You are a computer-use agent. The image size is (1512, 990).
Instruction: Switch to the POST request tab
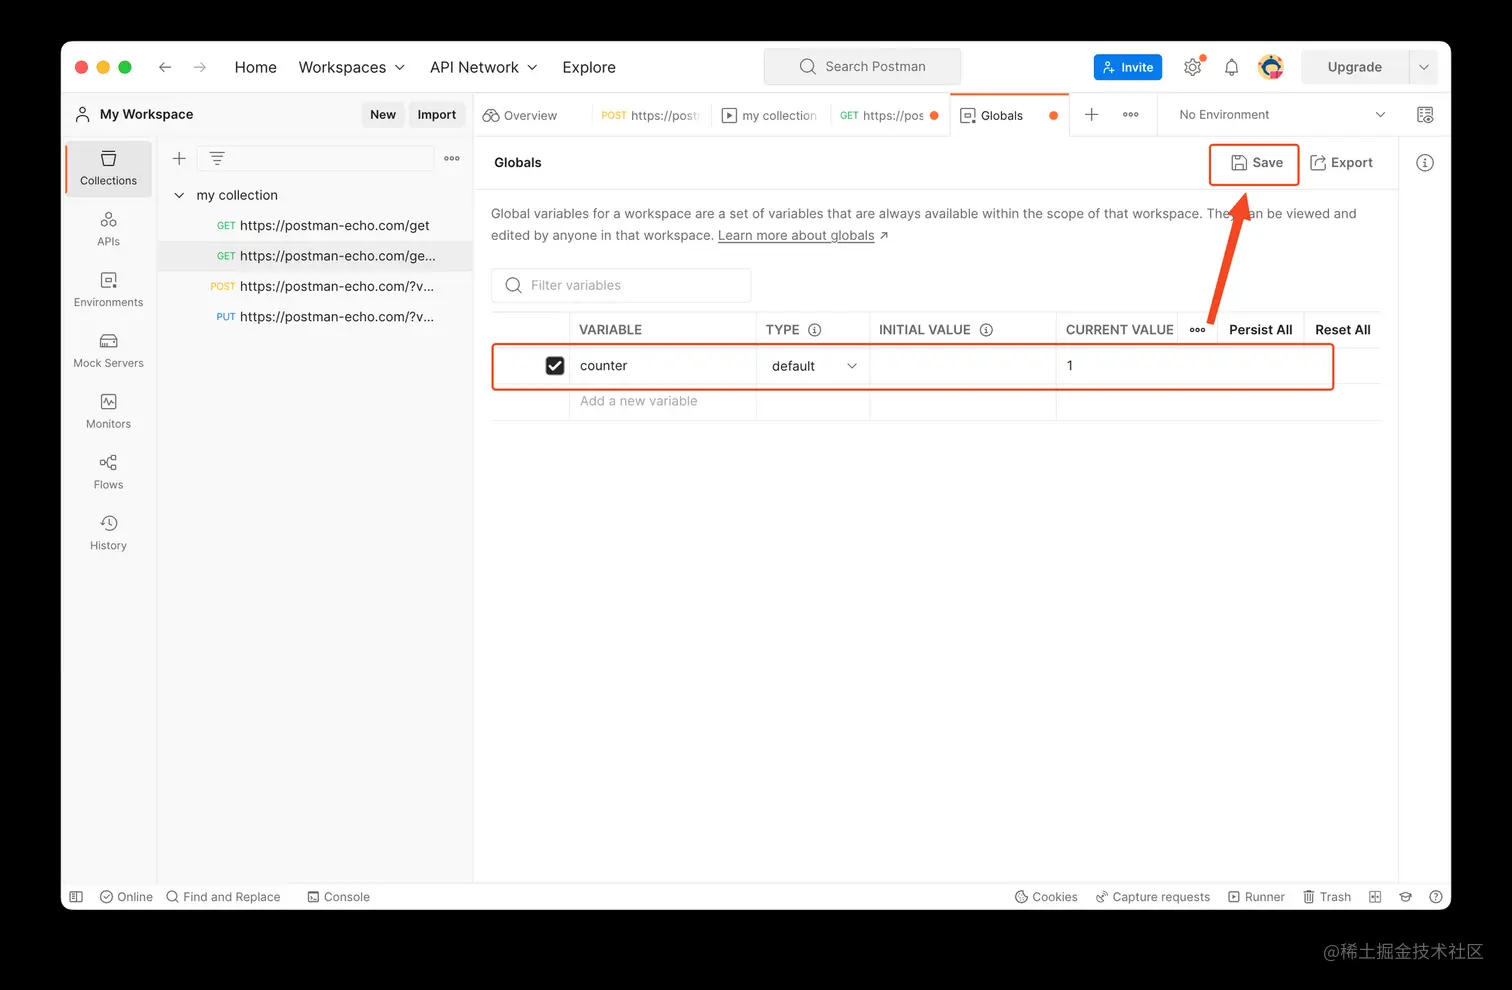coord(650,115)
